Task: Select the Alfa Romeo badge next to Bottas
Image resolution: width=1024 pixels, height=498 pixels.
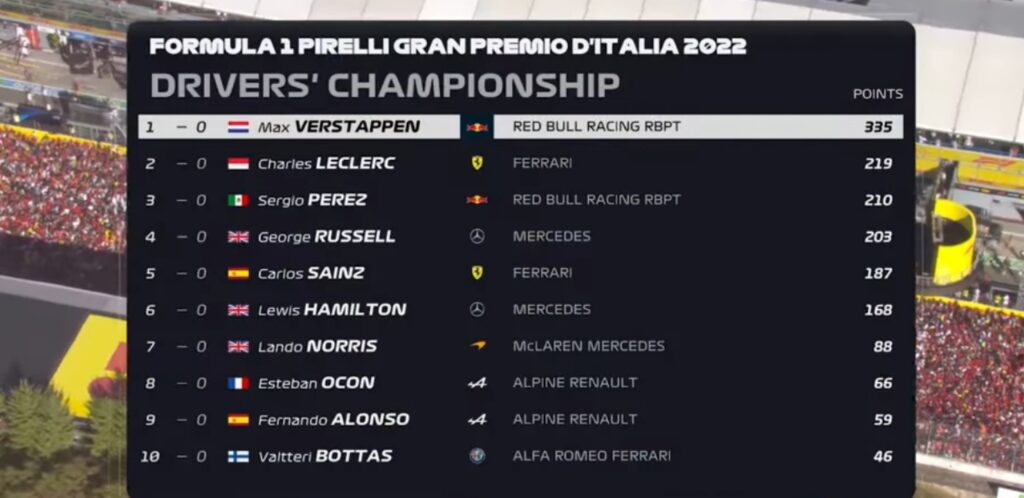Action: click(x=477, y=456)
